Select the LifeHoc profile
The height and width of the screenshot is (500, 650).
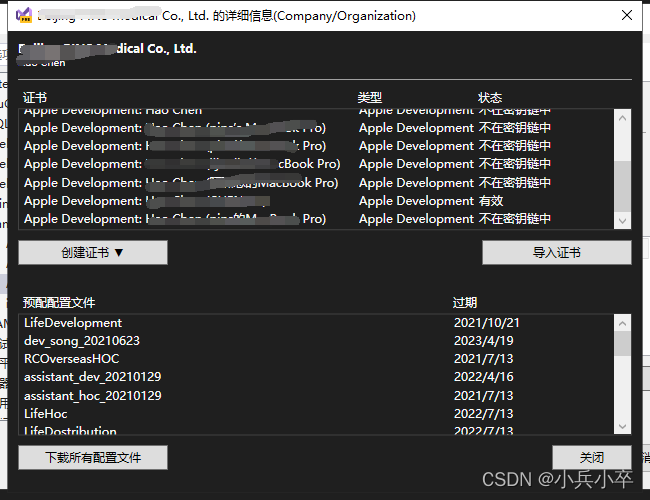[316, 414]
